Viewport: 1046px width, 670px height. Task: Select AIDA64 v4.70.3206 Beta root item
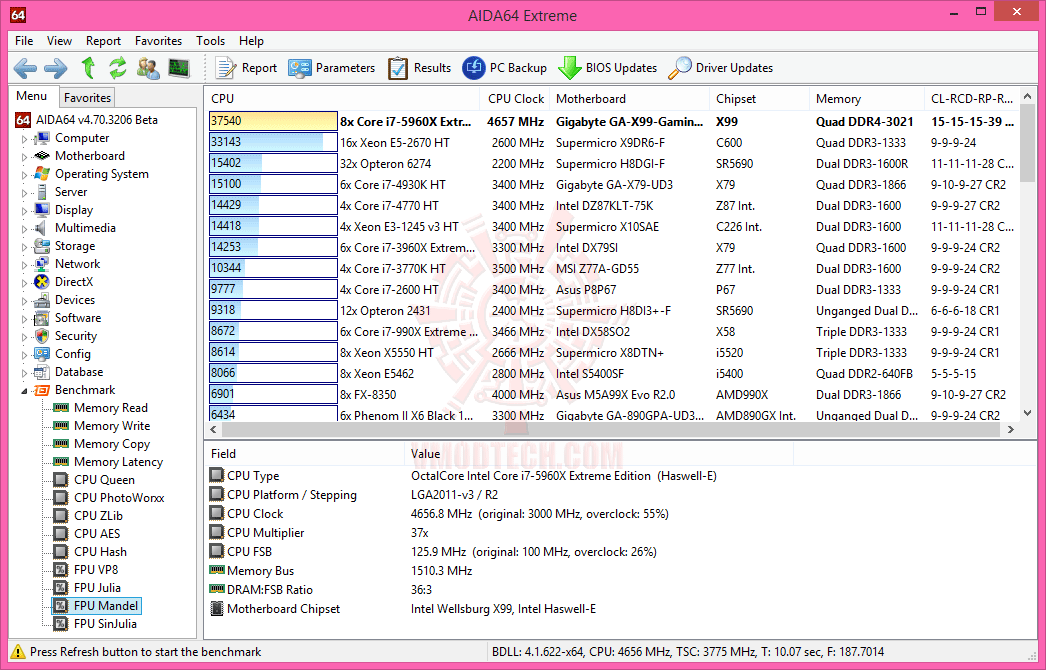[x=97, y=120]
